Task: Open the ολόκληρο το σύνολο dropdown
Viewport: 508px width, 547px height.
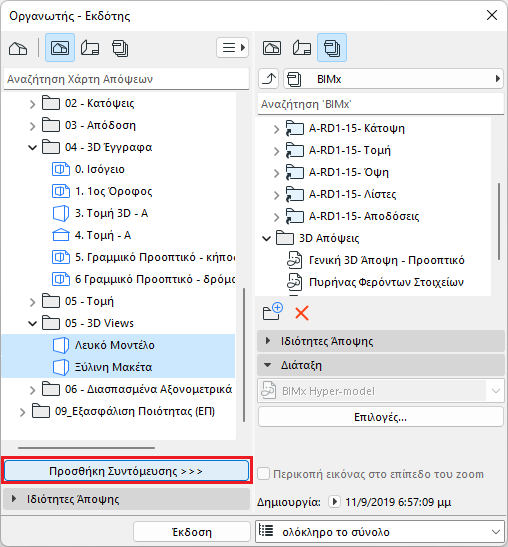Action: point(381,532)
